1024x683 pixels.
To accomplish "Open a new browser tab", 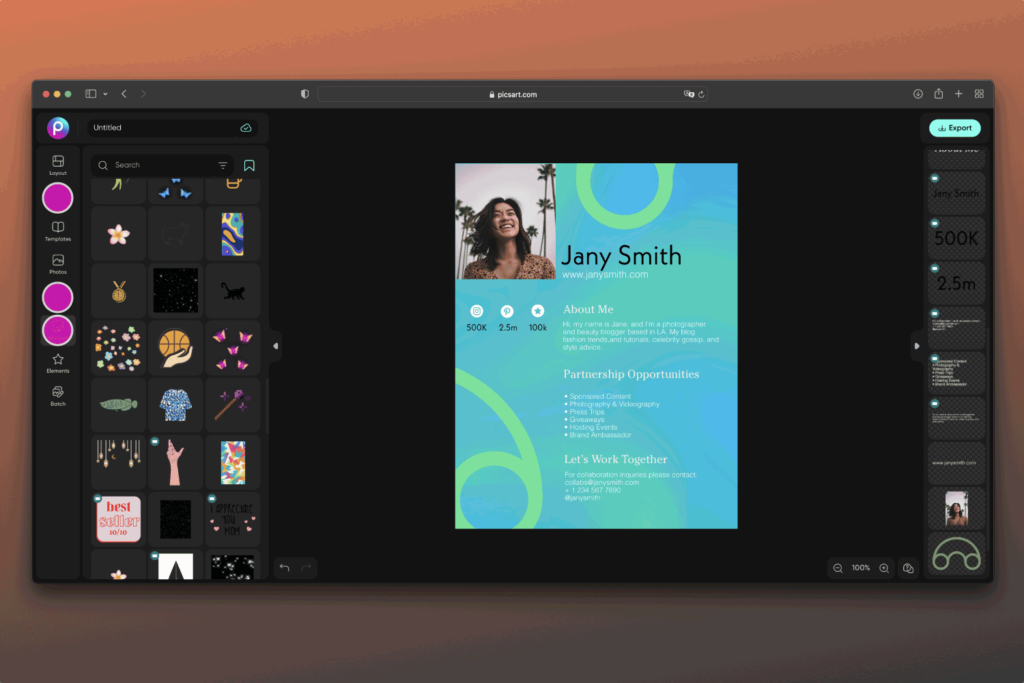I will [959, 93].
